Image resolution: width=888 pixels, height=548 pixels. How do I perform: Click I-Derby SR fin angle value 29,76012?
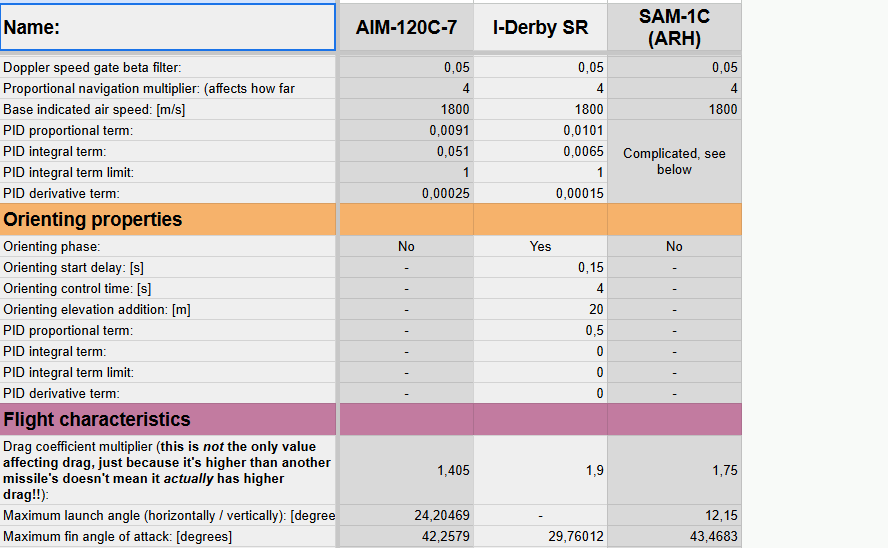540,536
